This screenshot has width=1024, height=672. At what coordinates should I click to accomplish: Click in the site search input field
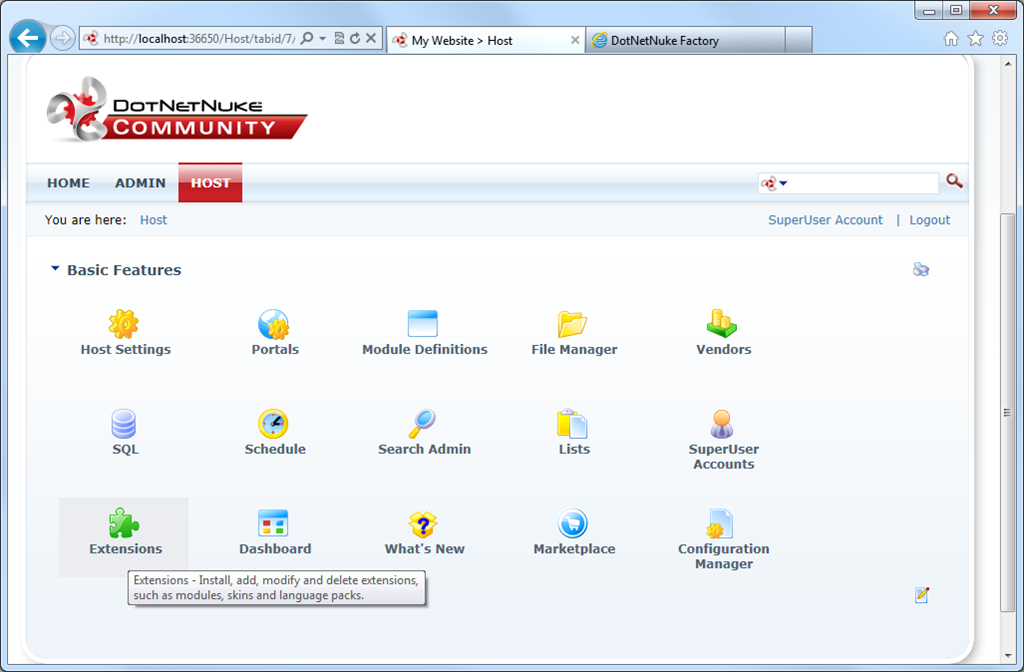(x=863, y=184)
